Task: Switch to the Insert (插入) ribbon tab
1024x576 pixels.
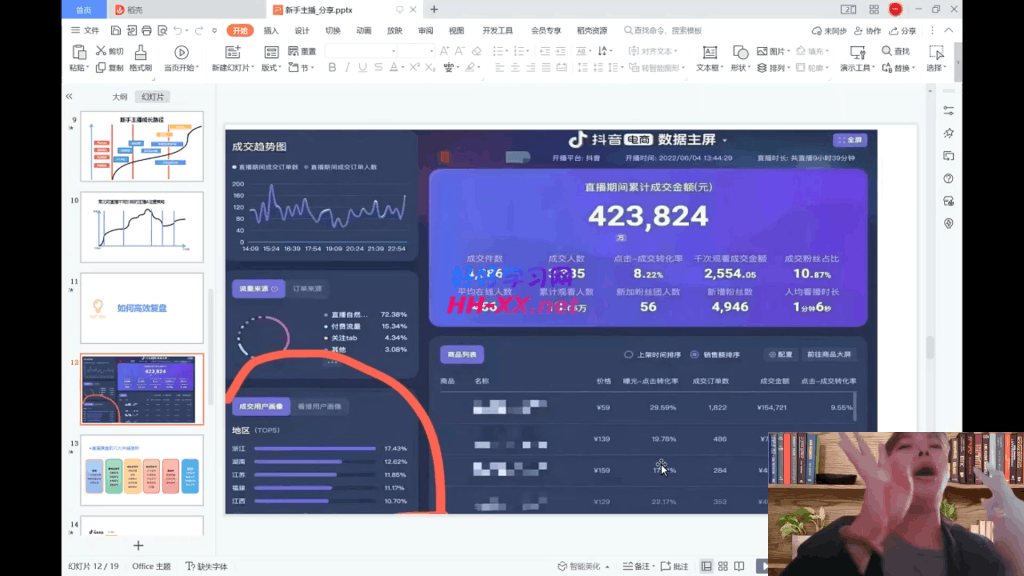Action: point(271,31)
